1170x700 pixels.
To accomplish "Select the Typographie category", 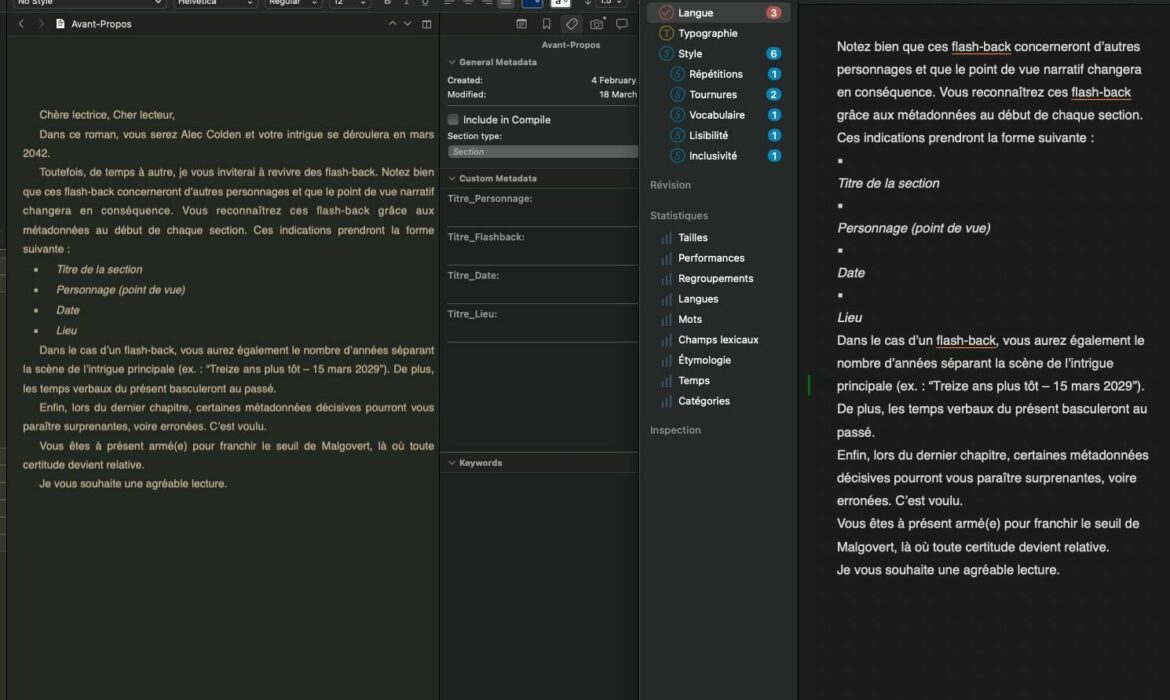I will click(x=707, y=33).
